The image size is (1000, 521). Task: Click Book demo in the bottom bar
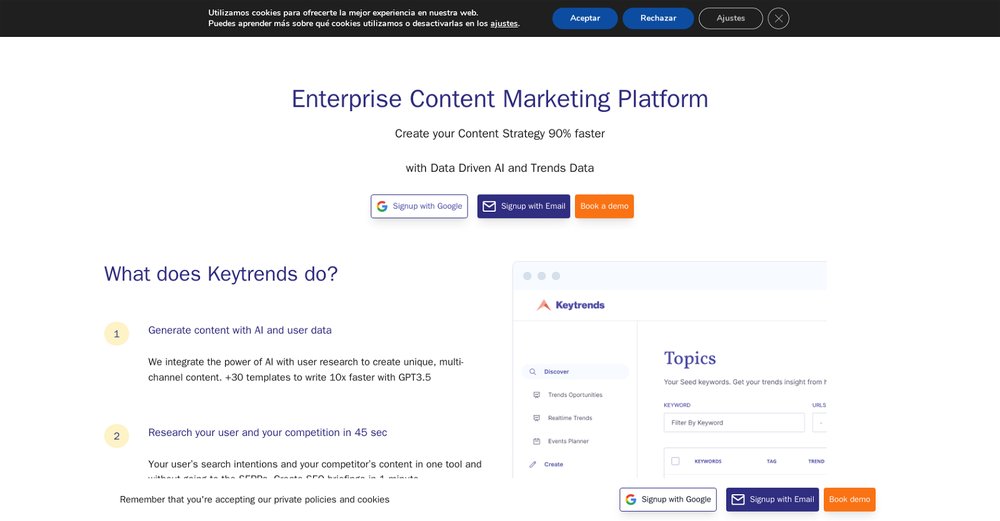849,499
